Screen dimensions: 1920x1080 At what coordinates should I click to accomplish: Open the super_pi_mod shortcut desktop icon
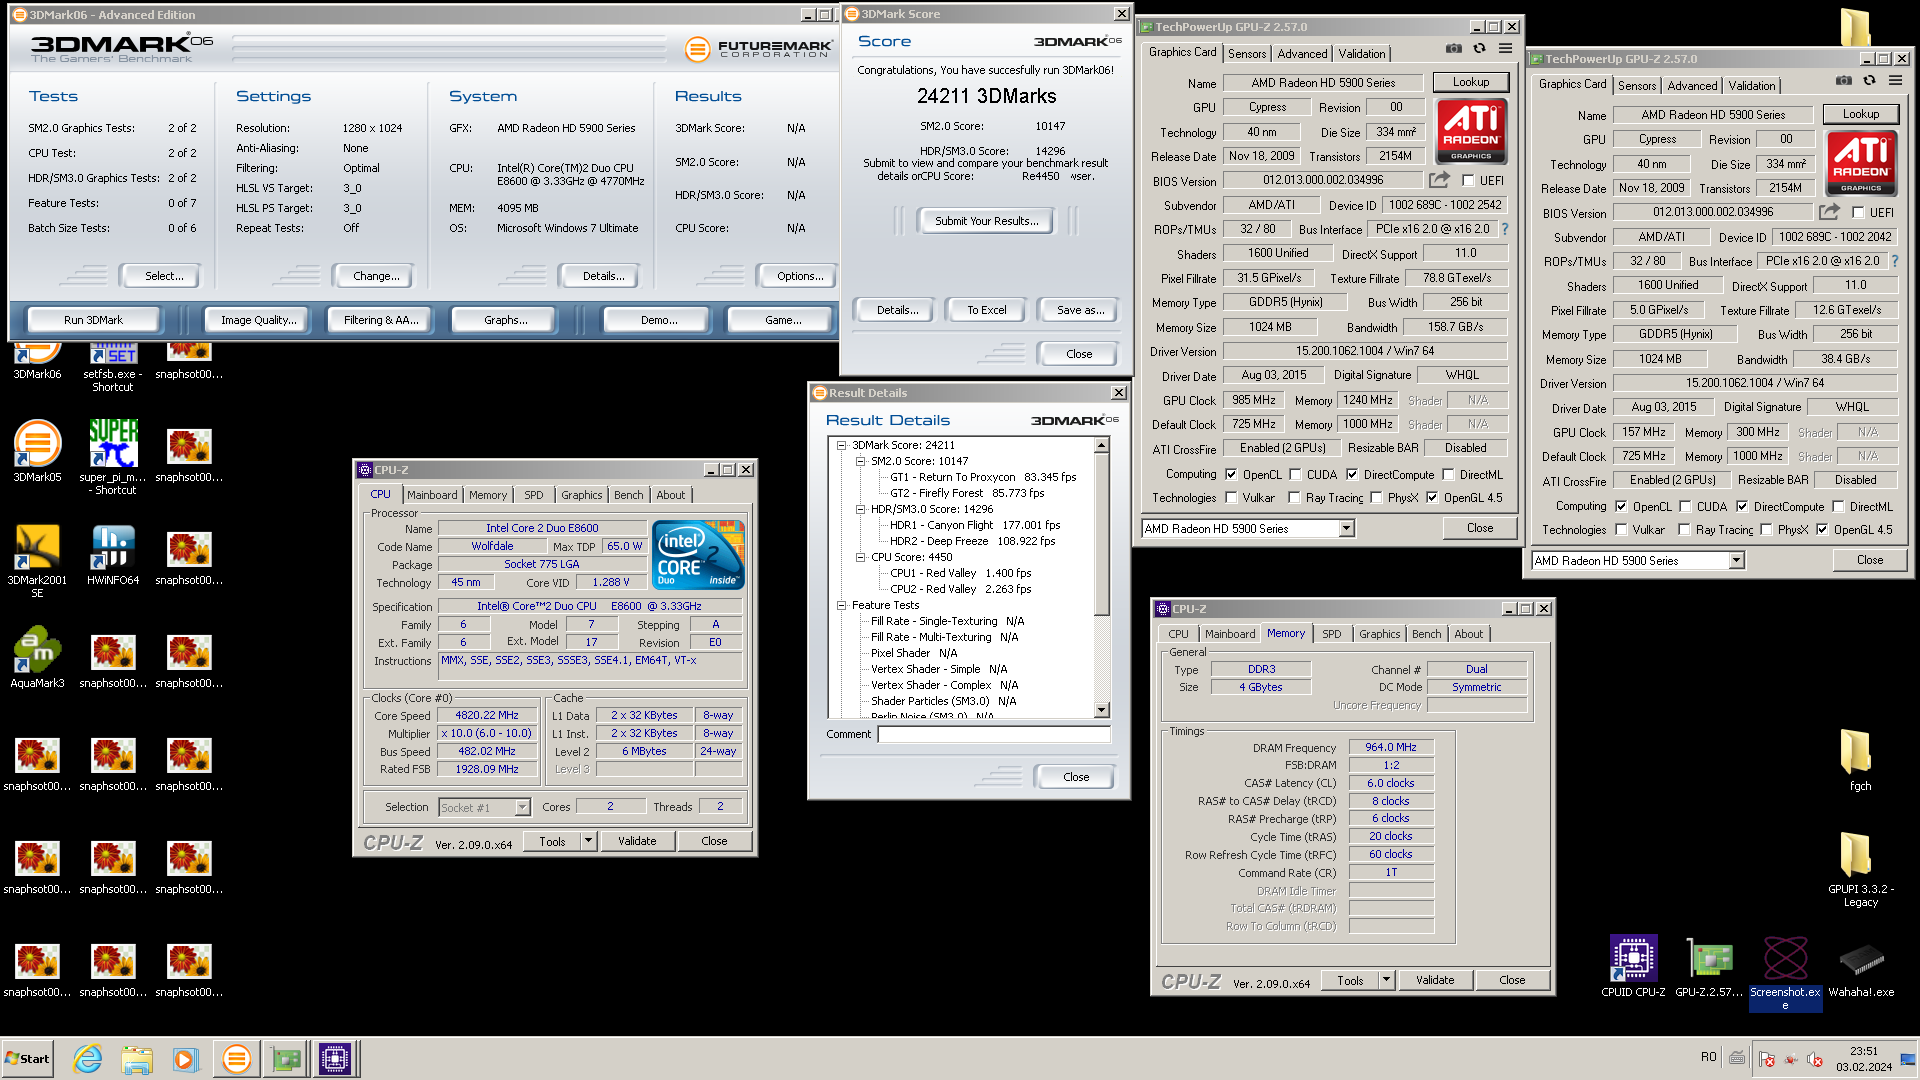click(x=113, y=457)
